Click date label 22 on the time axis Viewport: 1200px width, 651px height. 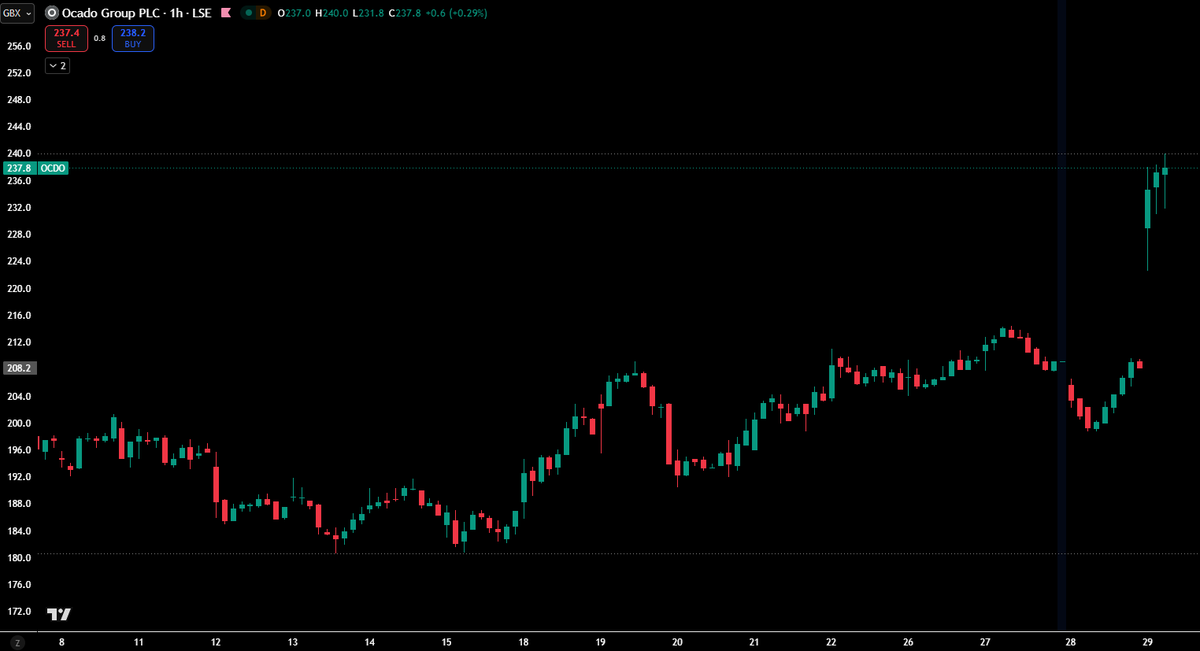coord(832,642)
